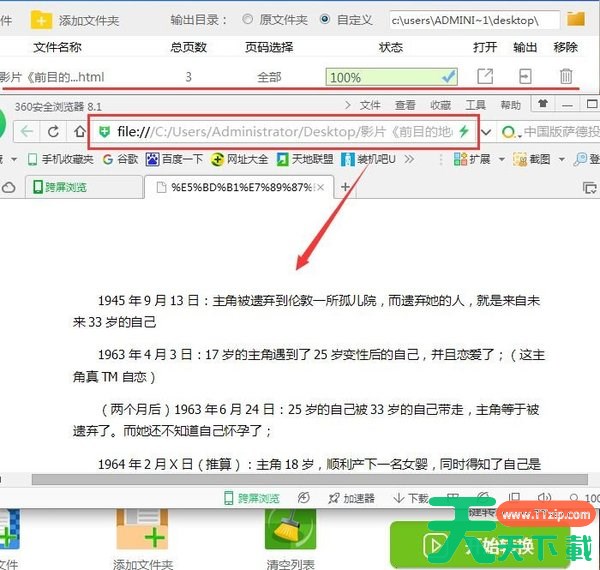Remove the file with trash icon
The width and height of the screenshot is (600, 570).
566,76
